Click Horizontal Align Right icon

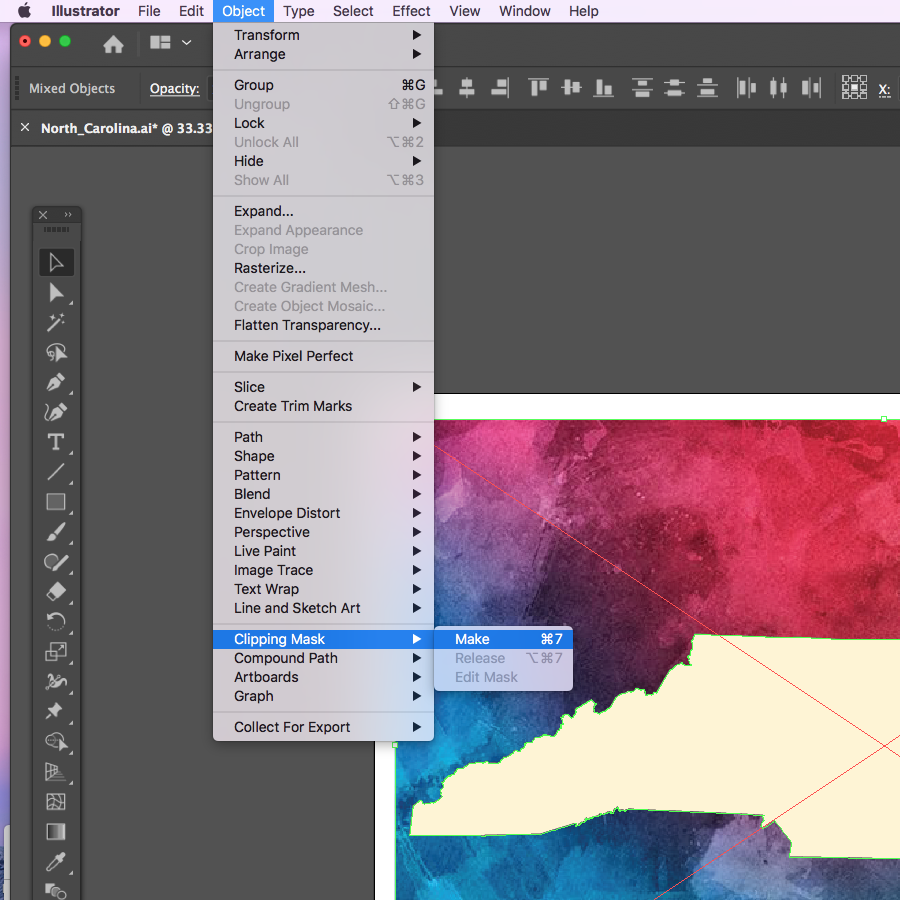(x=501, y=88)
